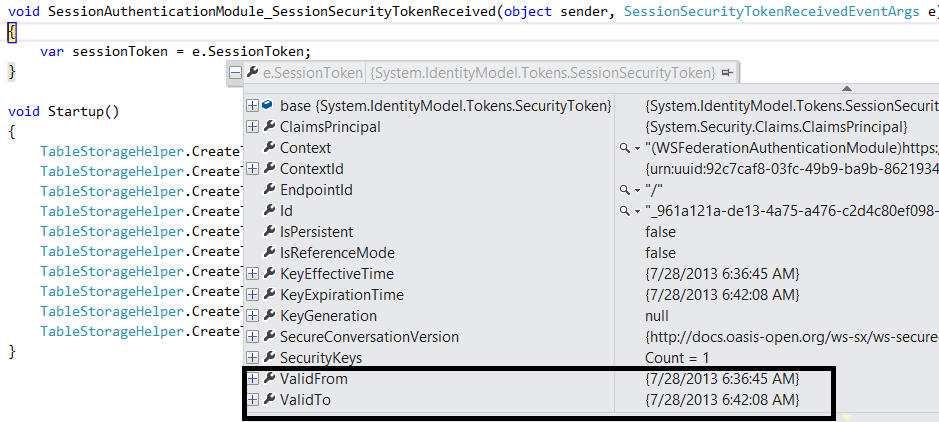
Task: Expand the SecurityKeys collection
Action: tap(252, 358)
